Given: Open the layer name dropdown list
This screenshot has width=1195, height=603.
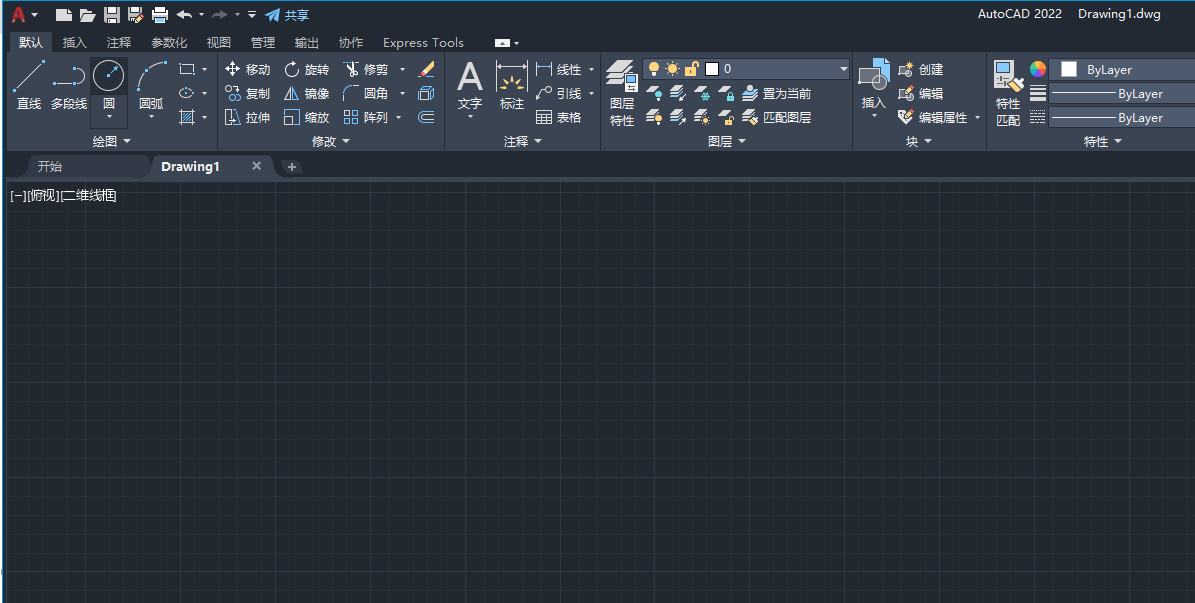Looking at the screenshot, I should point(843,69).
